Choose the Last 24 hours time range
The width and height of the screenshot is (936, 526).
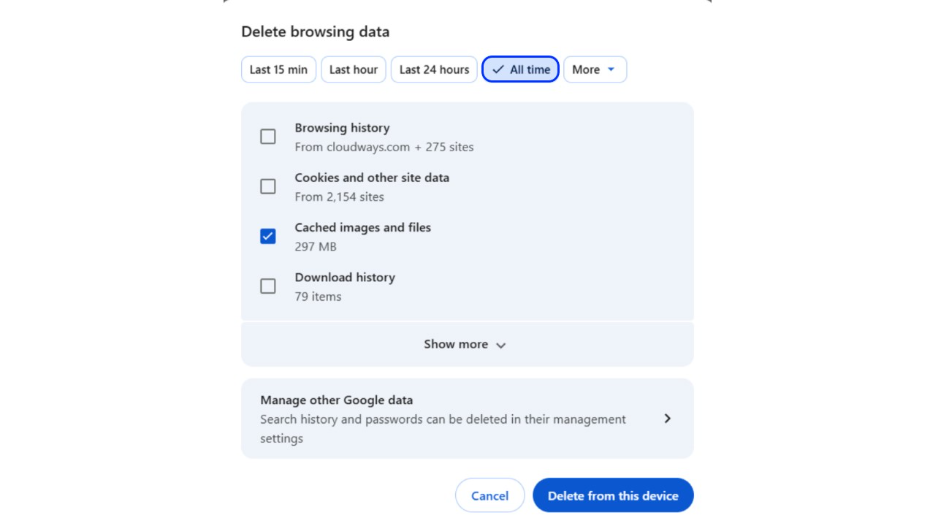(x=434, y=70)
